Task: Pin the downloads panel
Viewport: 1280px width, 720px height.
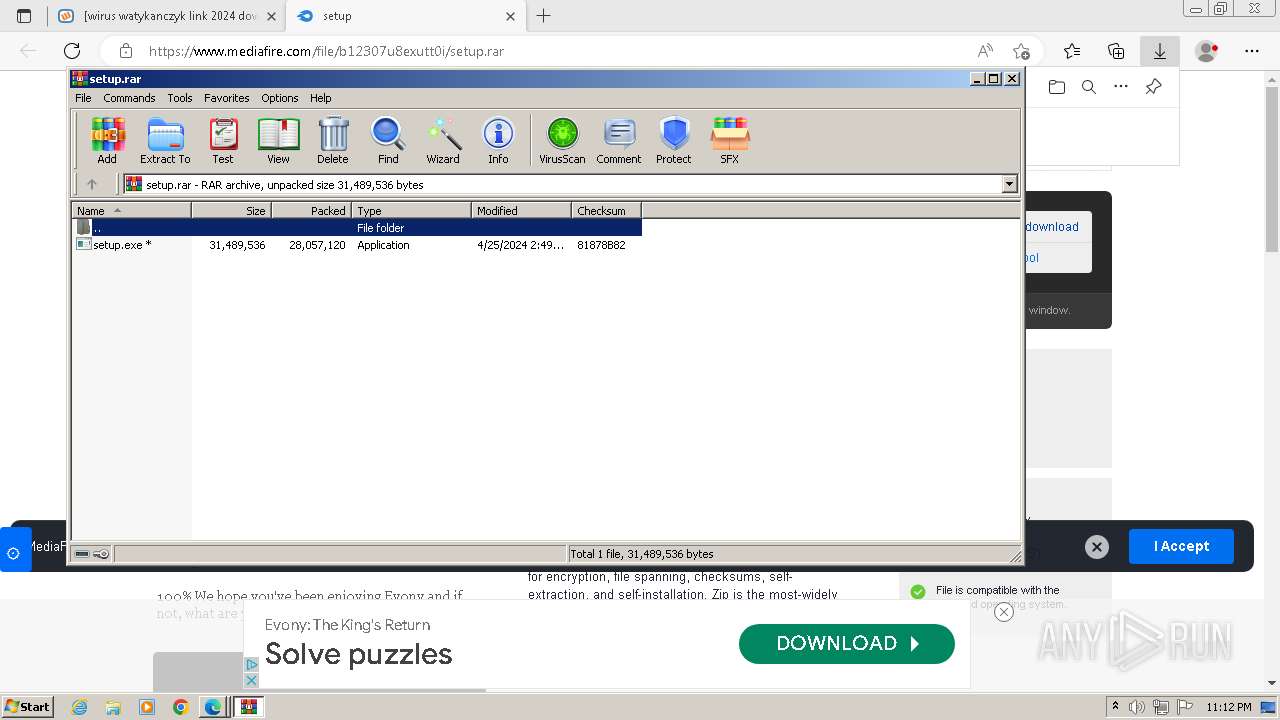Action: [x=1153, y=87]
